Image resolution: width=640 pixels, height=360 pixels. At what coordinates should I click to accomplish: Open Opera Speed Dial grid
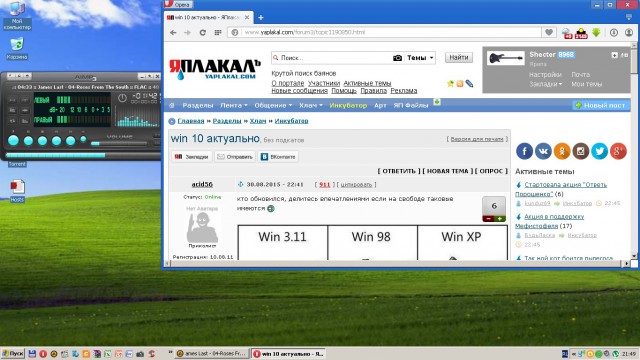218,32
